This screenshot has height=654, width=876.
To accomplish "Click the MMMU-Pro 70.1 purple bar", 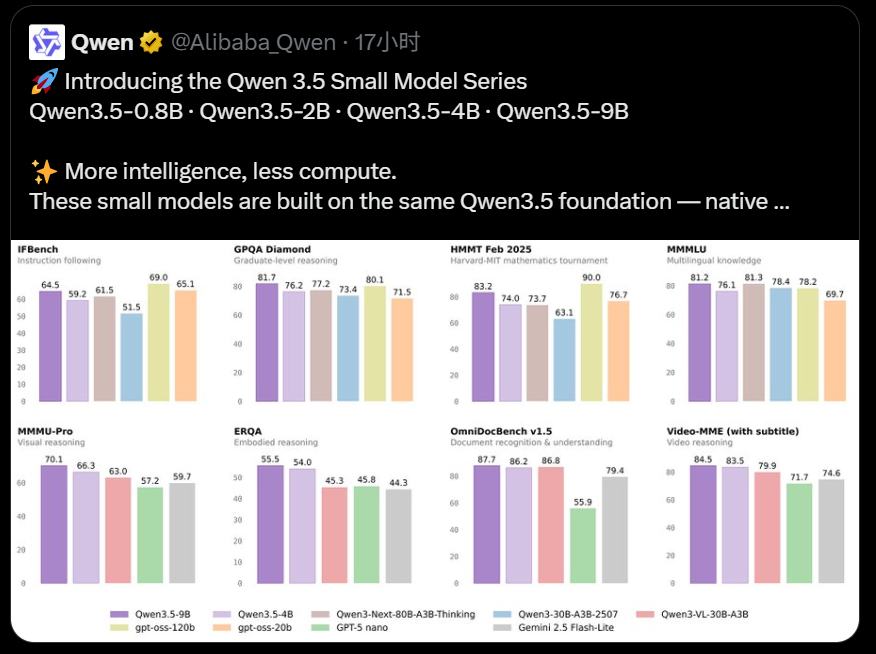I will click(x=54, y=524).
